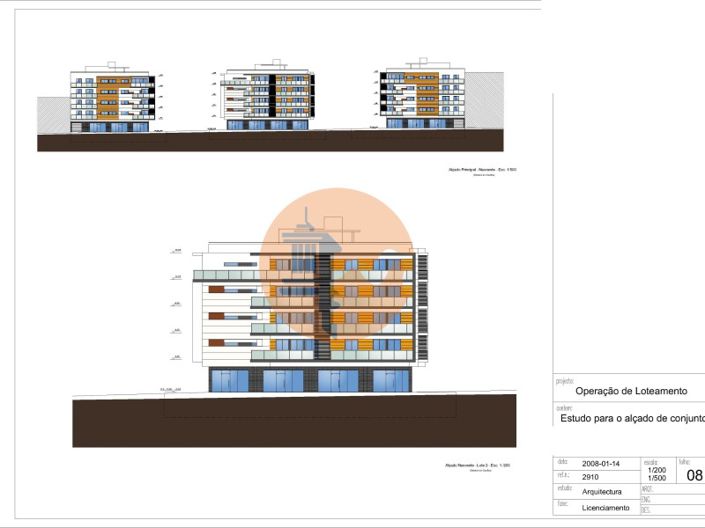Select the 'Operação de Loteamento' project title
Screen dimensions: 705x528
click(x=631, y=391)
